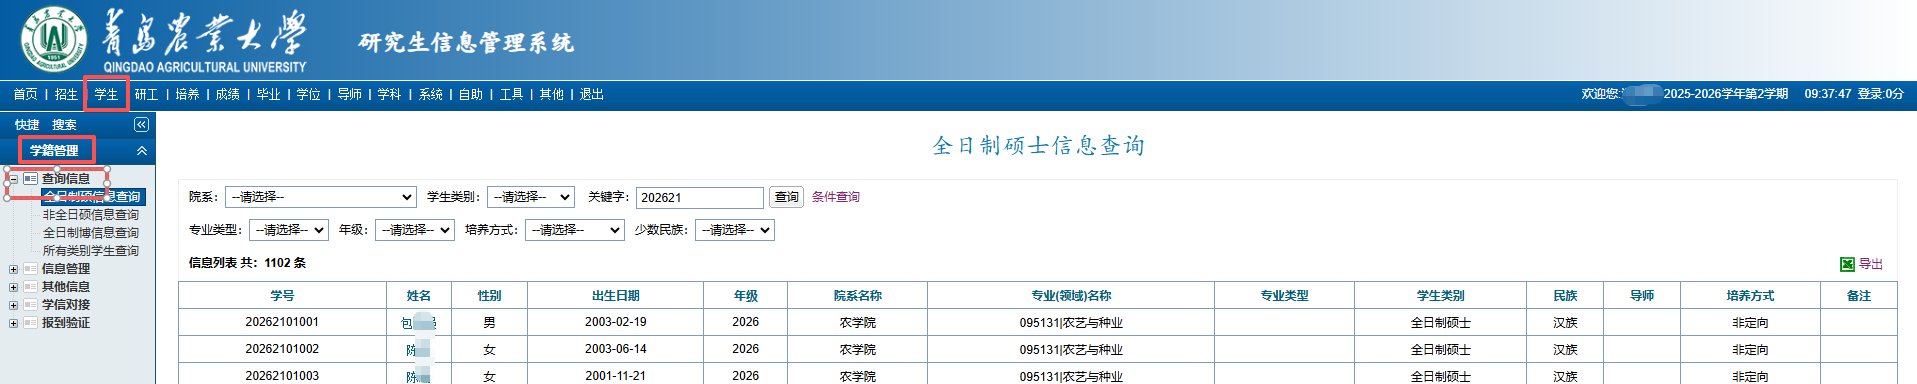Open the name link in row 20262101001

pyautogui.click(x=419, y=323)
